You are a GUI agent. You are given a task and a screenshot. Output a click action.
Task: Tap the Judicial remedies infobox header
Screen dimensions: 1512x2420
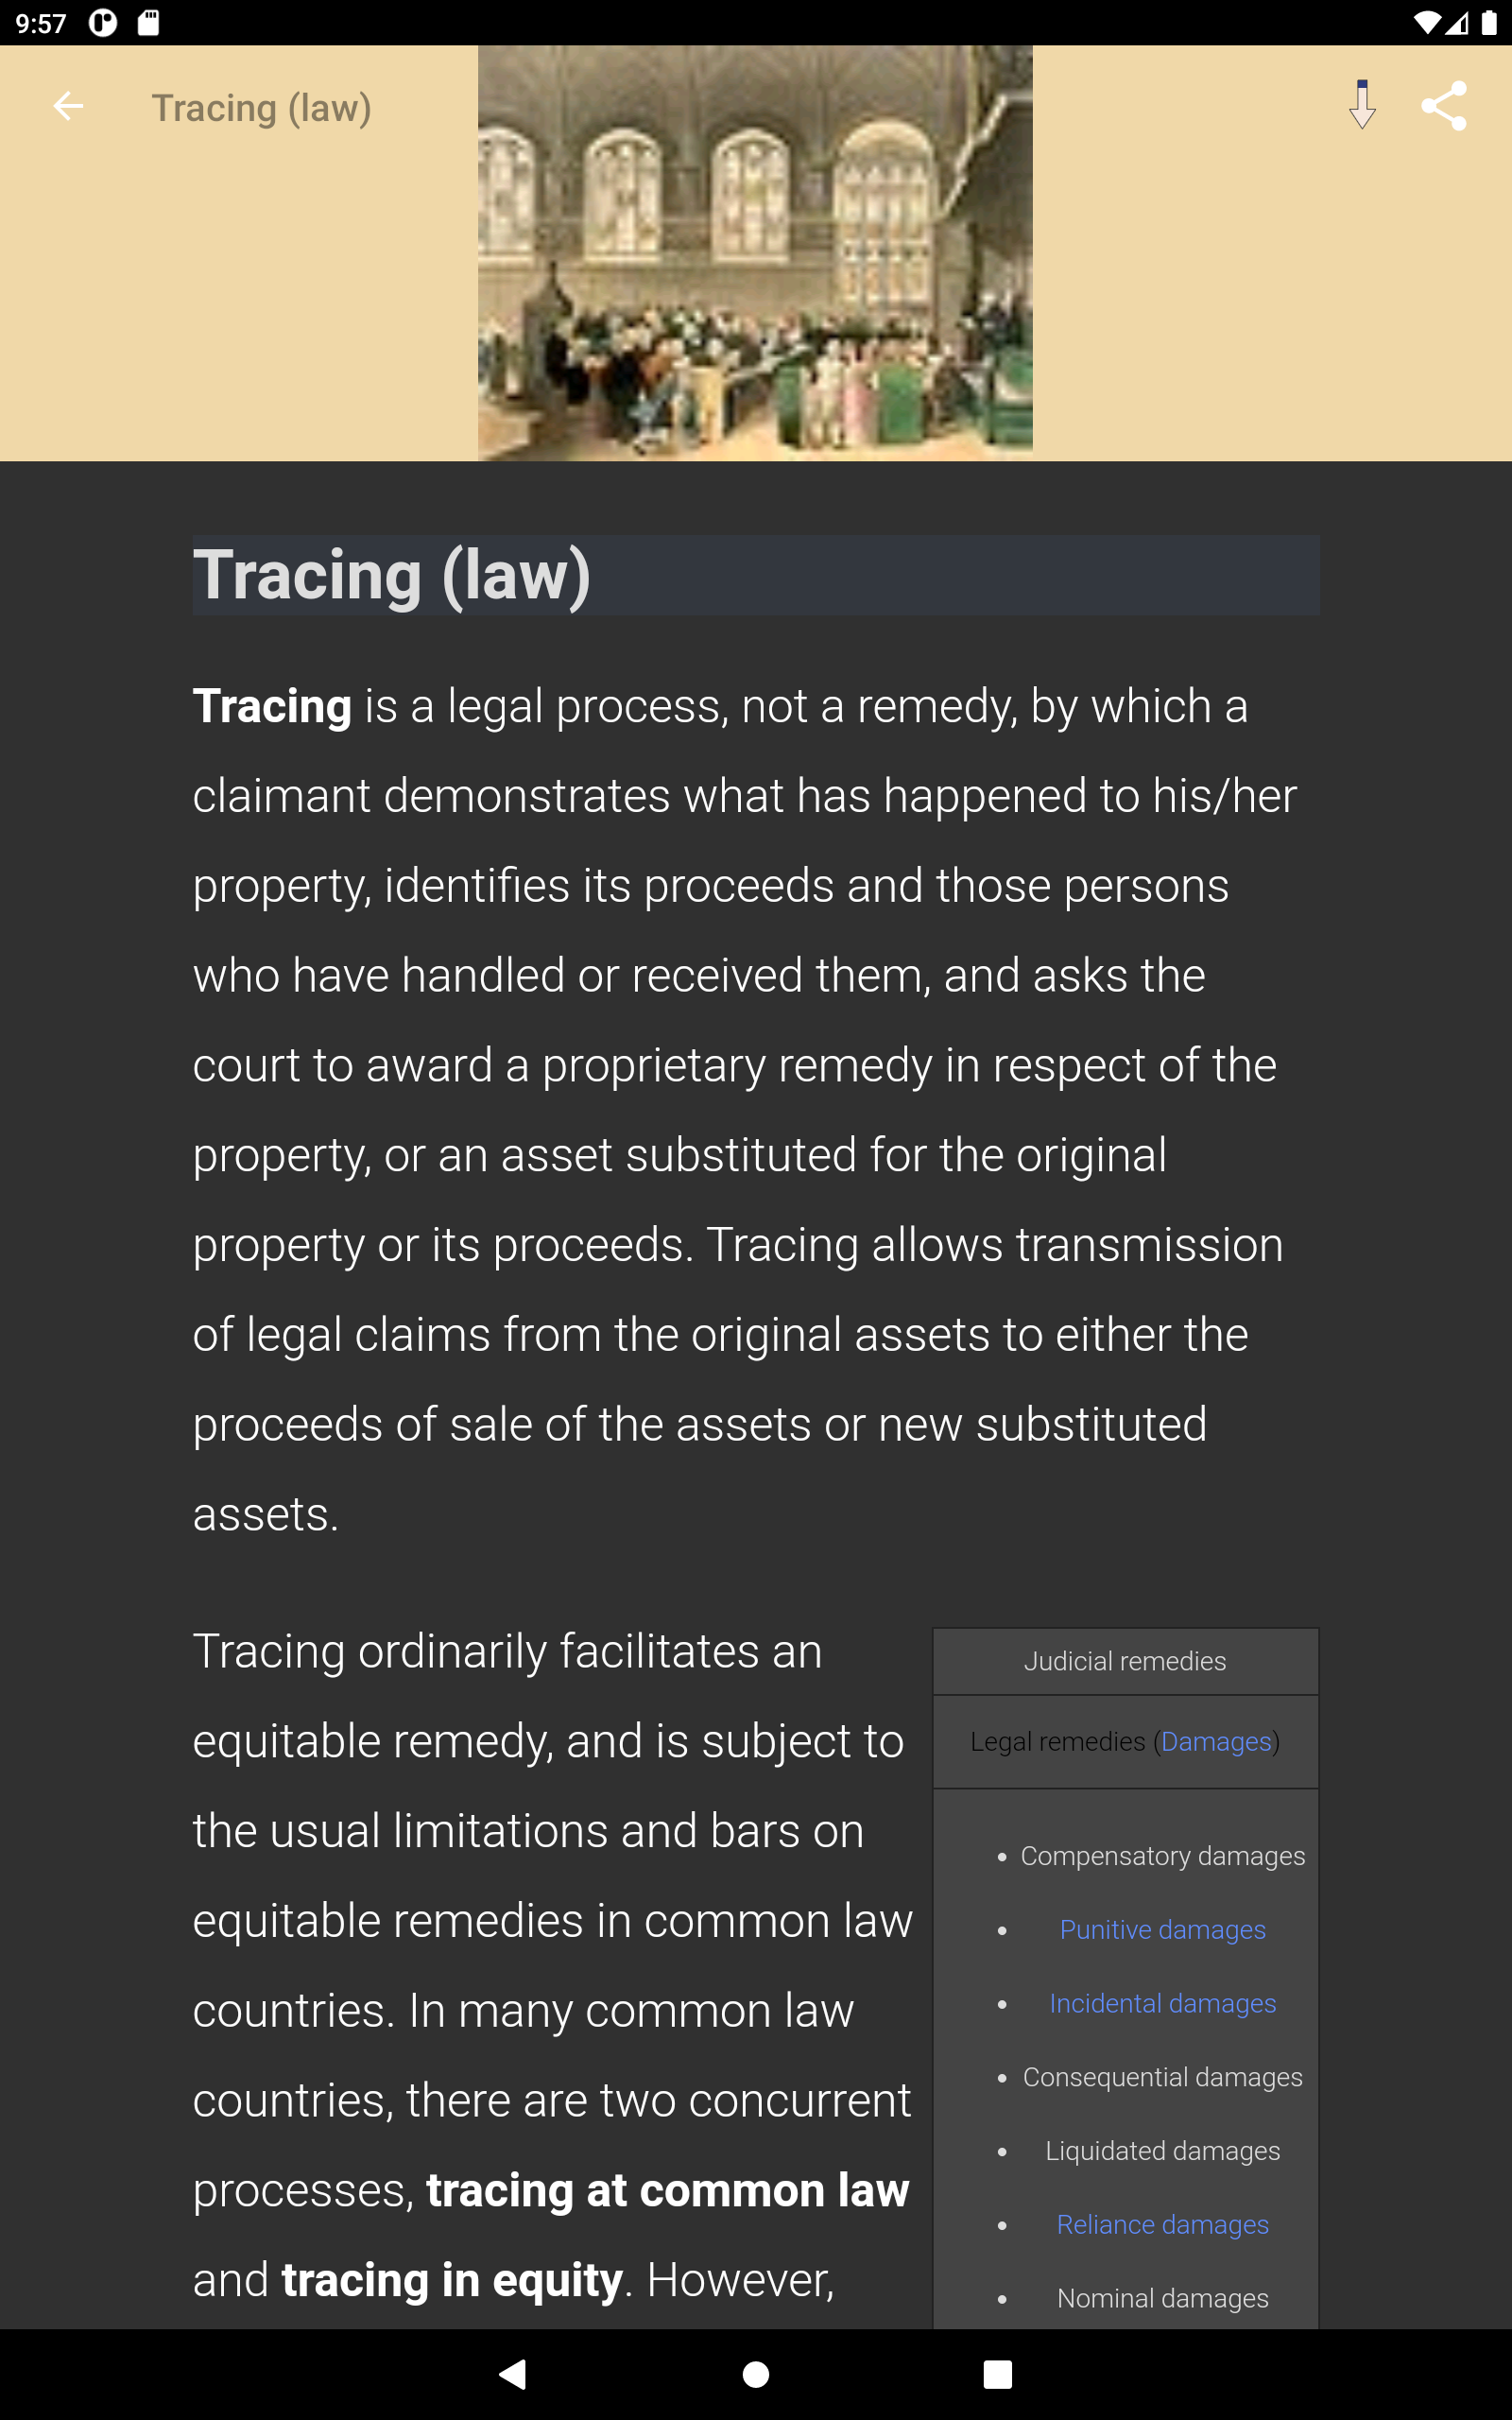pos(1125,1661)
